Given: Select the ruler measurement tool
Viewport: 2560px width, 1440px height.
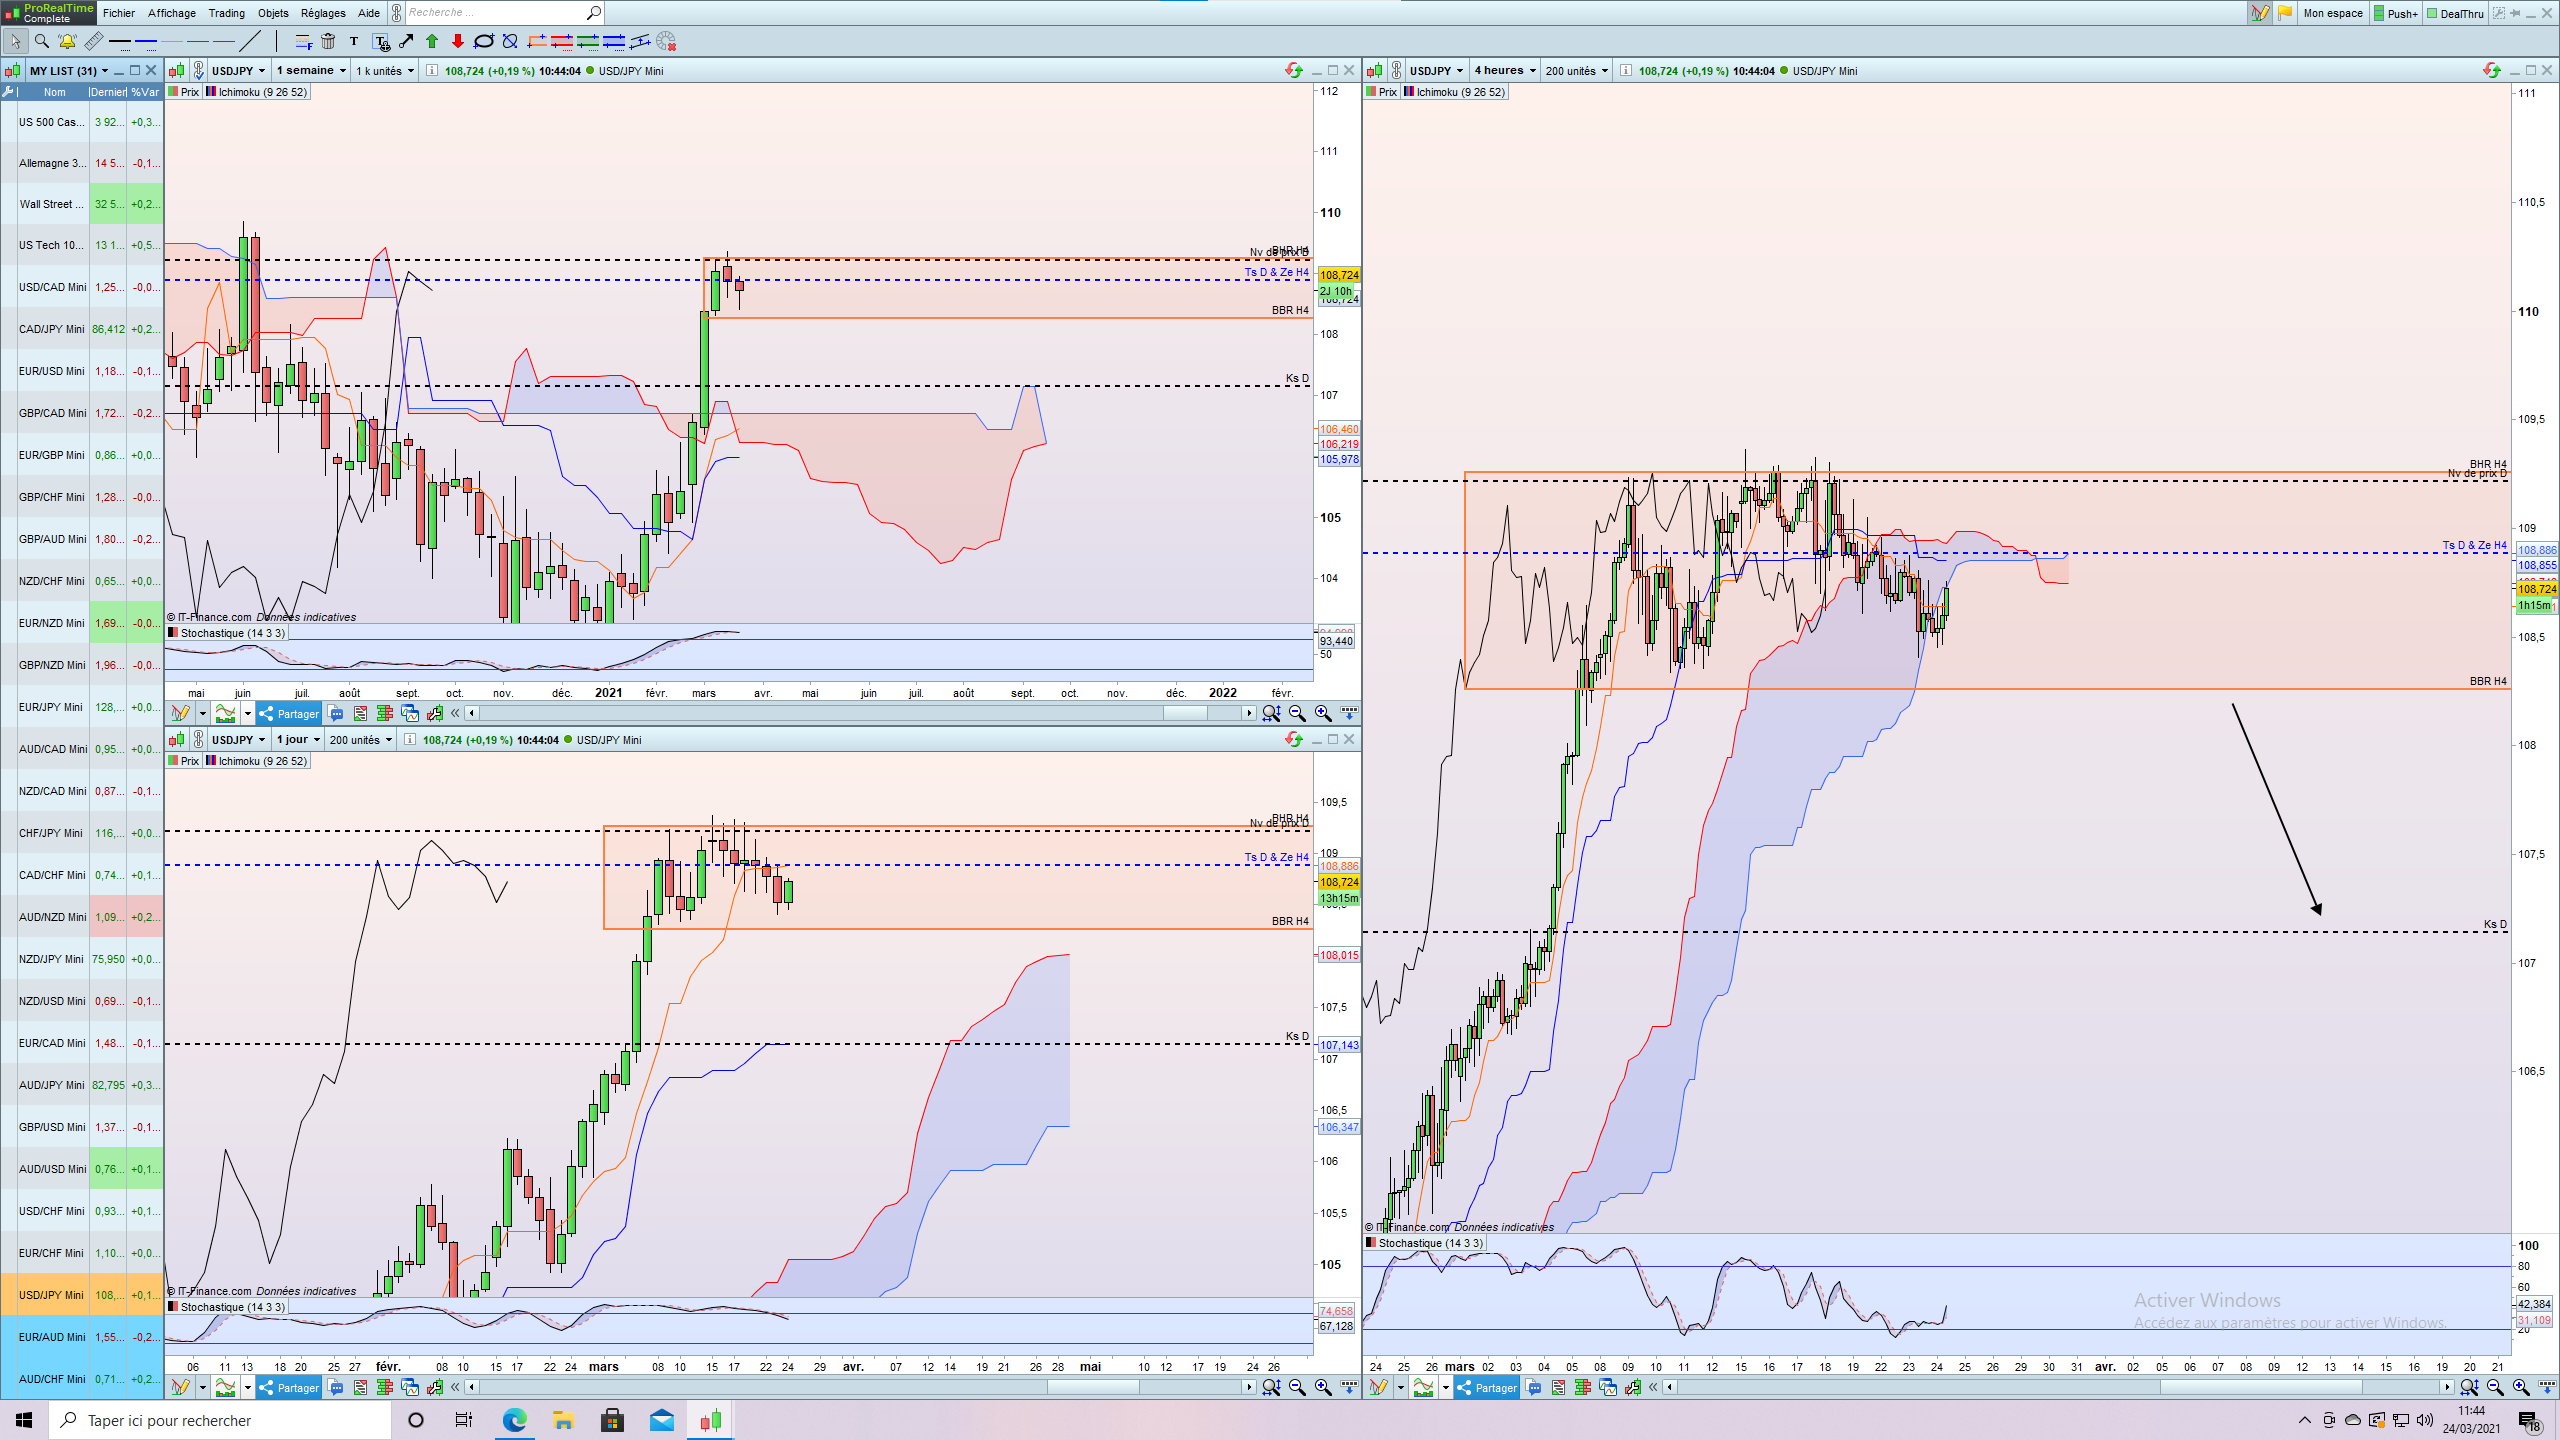Looking at the screenshot, I should point(93,41).
